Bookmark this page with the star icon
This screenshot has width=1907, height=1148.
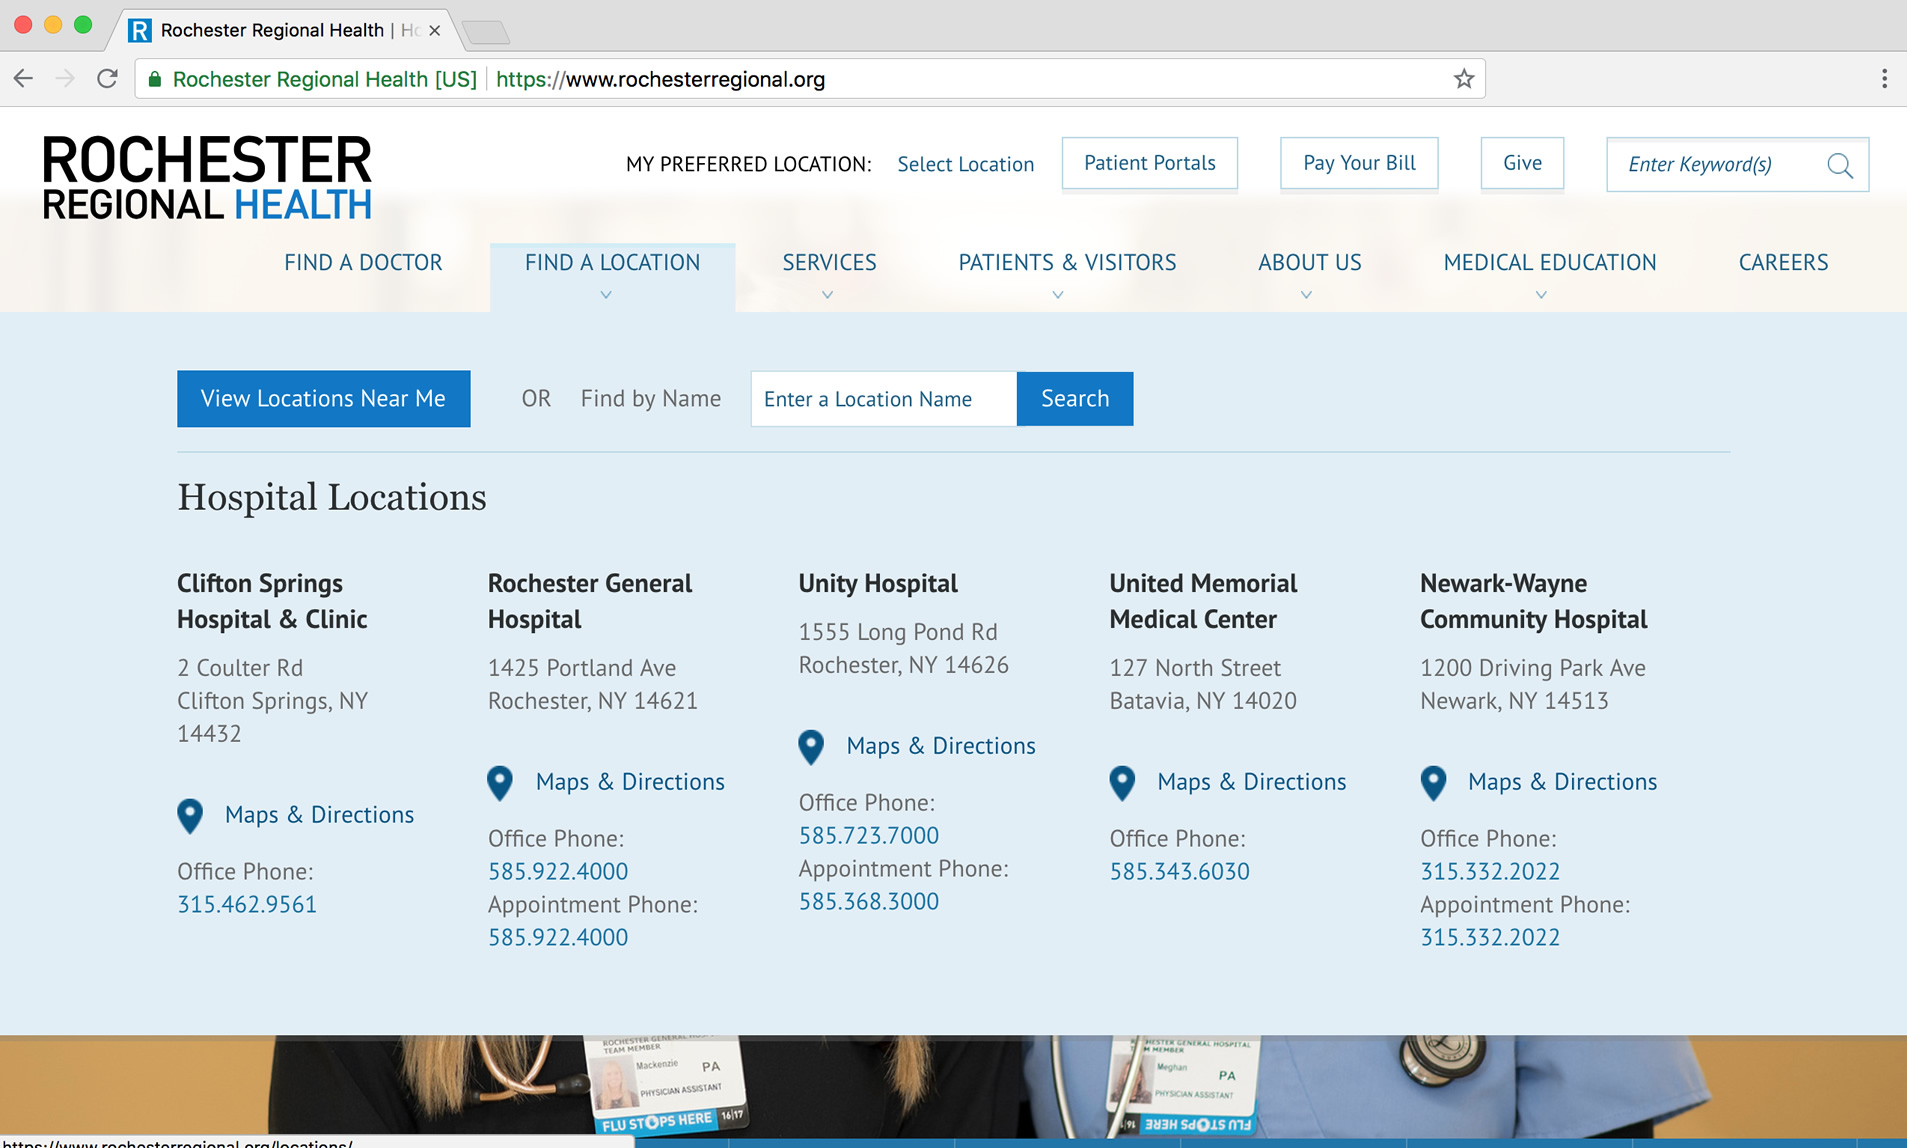point(1463,79)
